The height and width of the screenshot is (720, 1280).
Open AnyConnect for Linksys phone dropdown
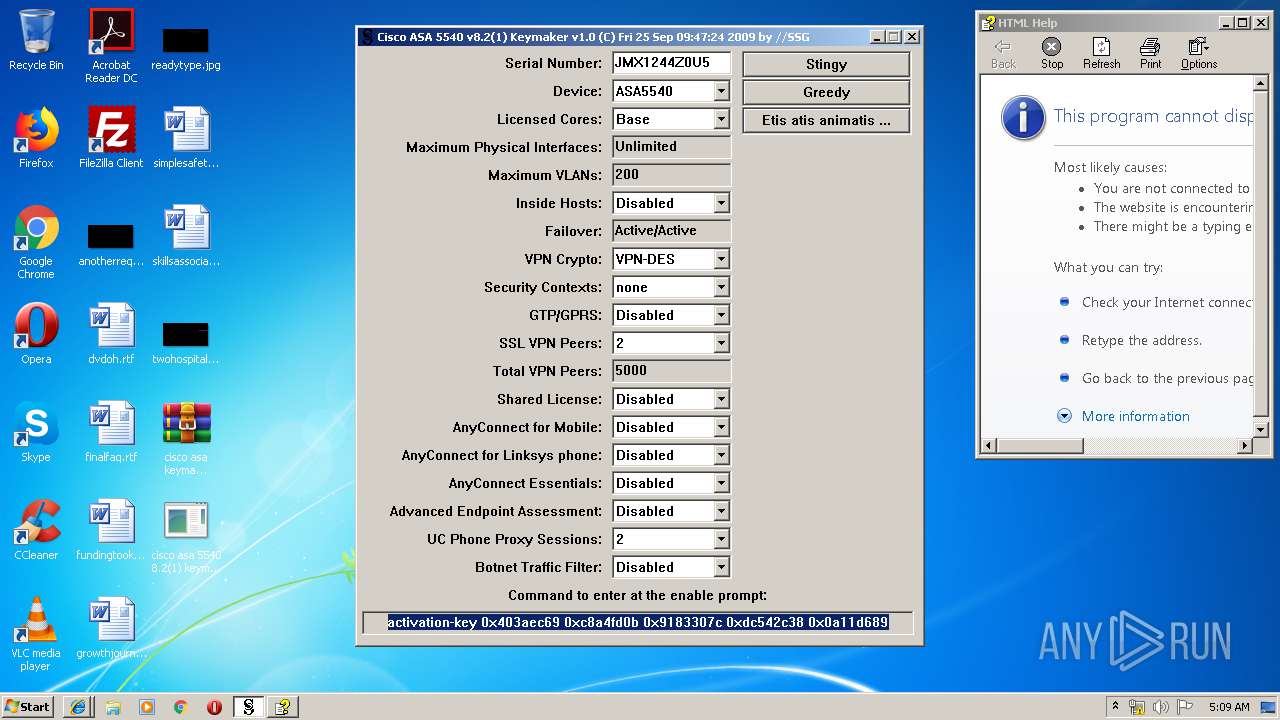(721, 455)
